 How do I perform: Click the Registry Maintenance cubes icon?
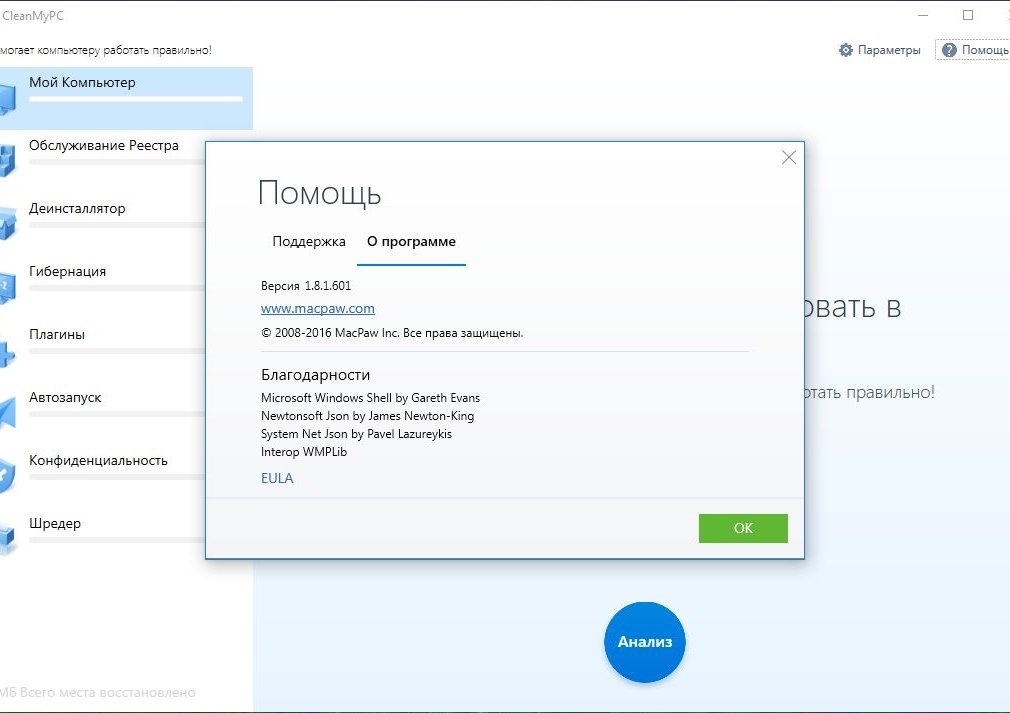coord(7,161)
